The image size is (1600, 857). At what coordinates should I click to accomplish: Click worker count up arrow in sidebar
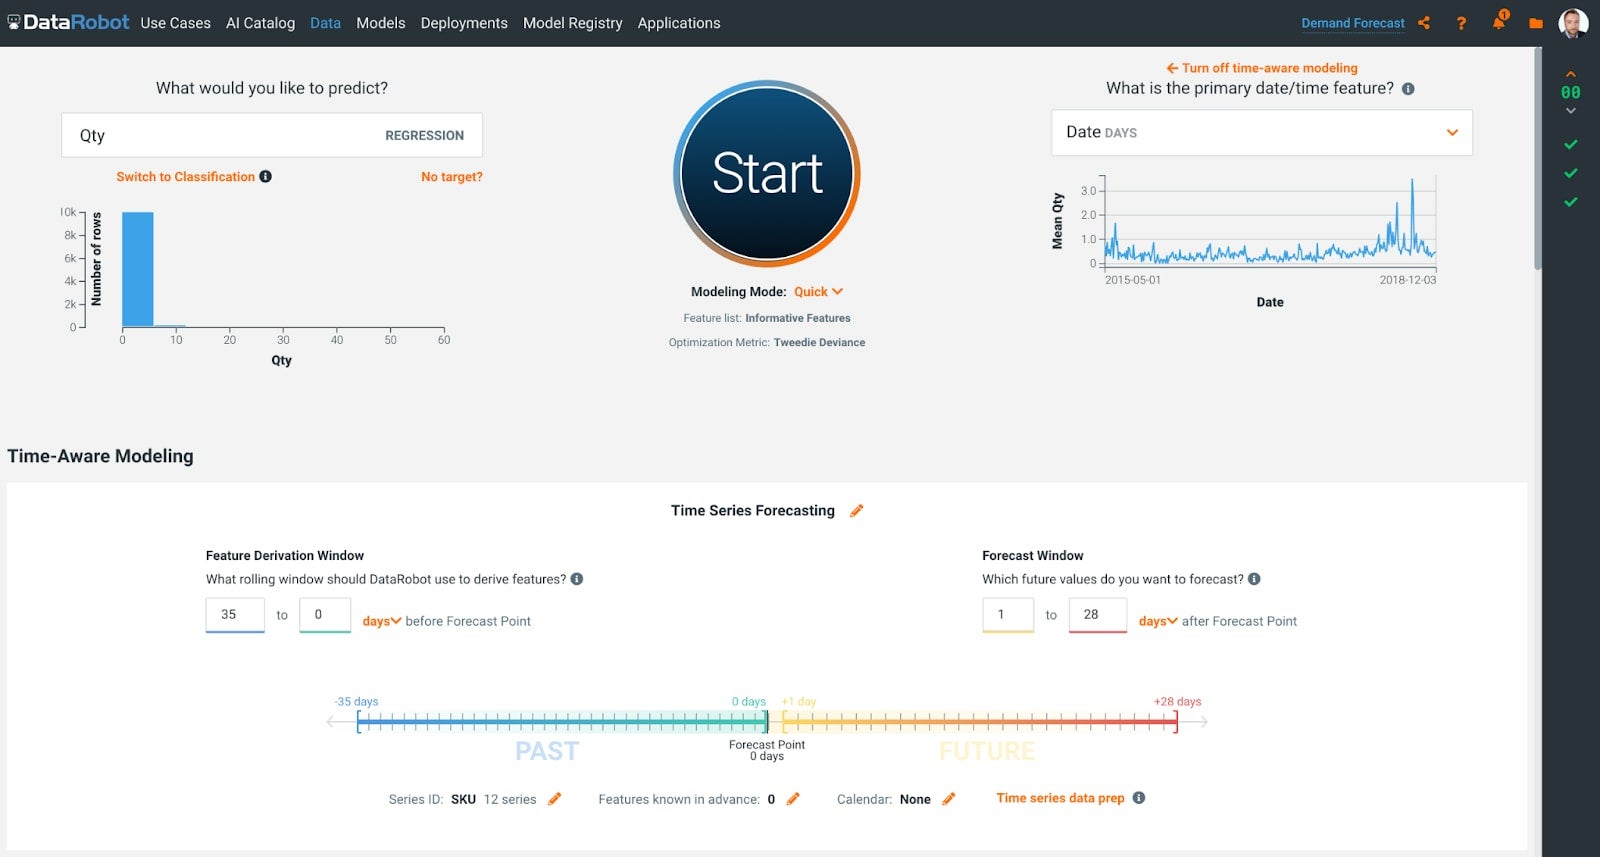1571,74
